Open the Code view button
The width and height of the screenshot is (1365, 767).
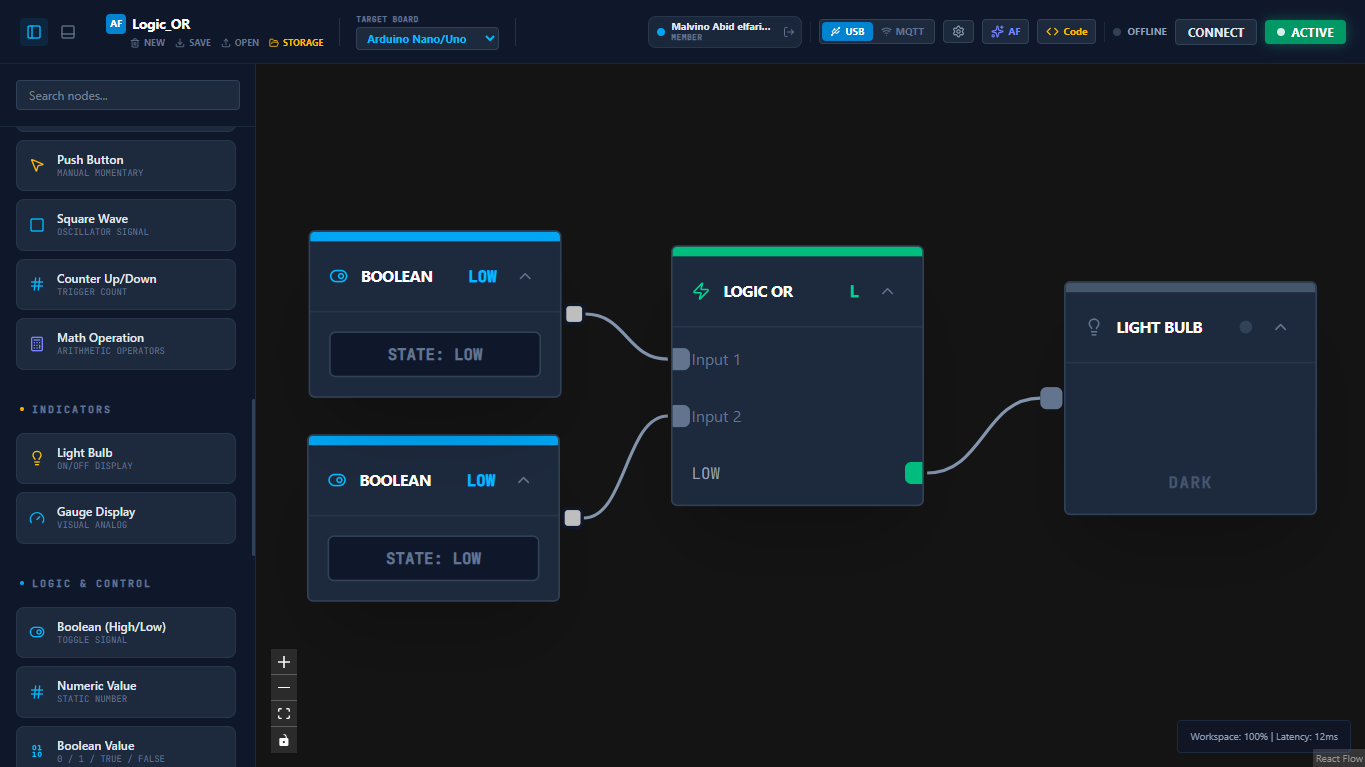click(1066, 32)
